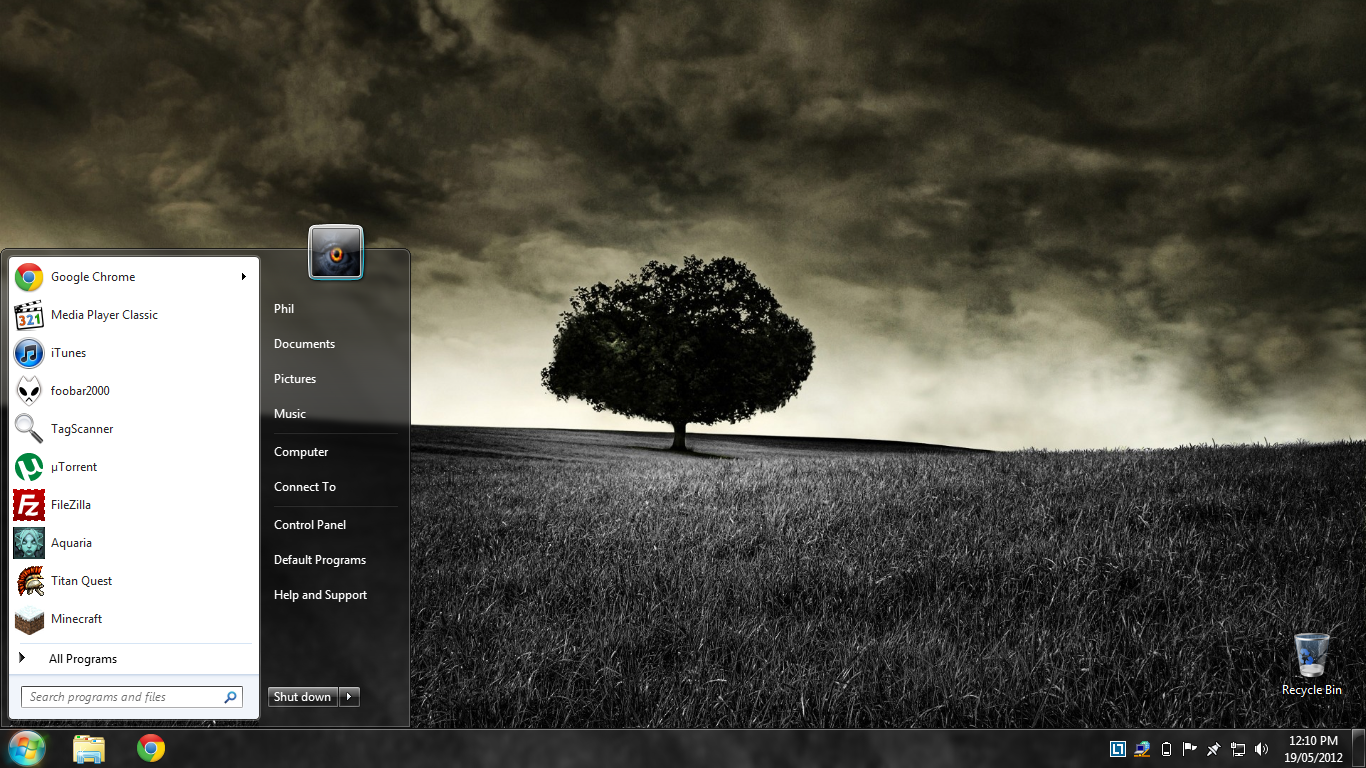Open Default Programs menu entry
The height and width of the screenshot is (768, 1366).
(320, 560)
